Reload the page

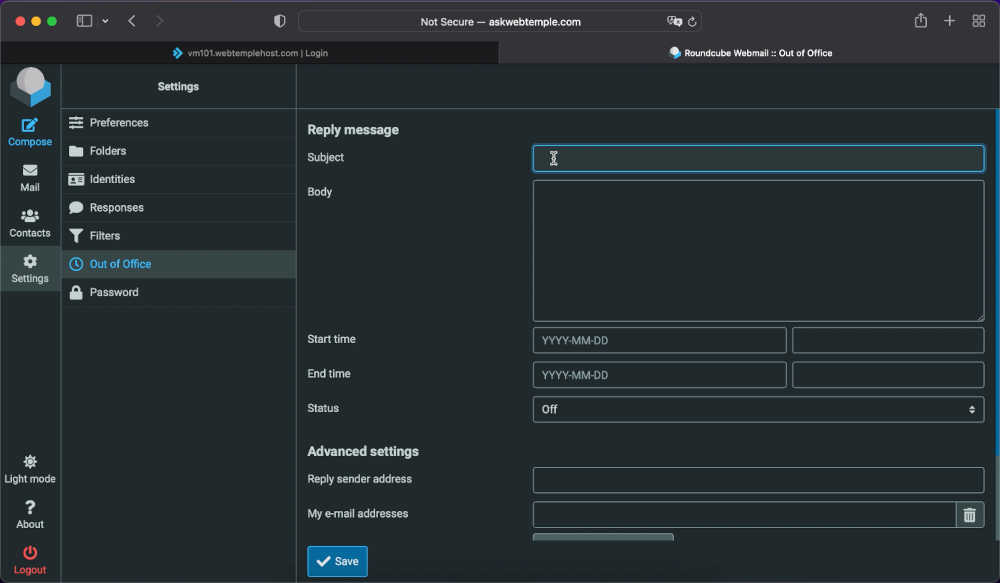pos(692,22)
